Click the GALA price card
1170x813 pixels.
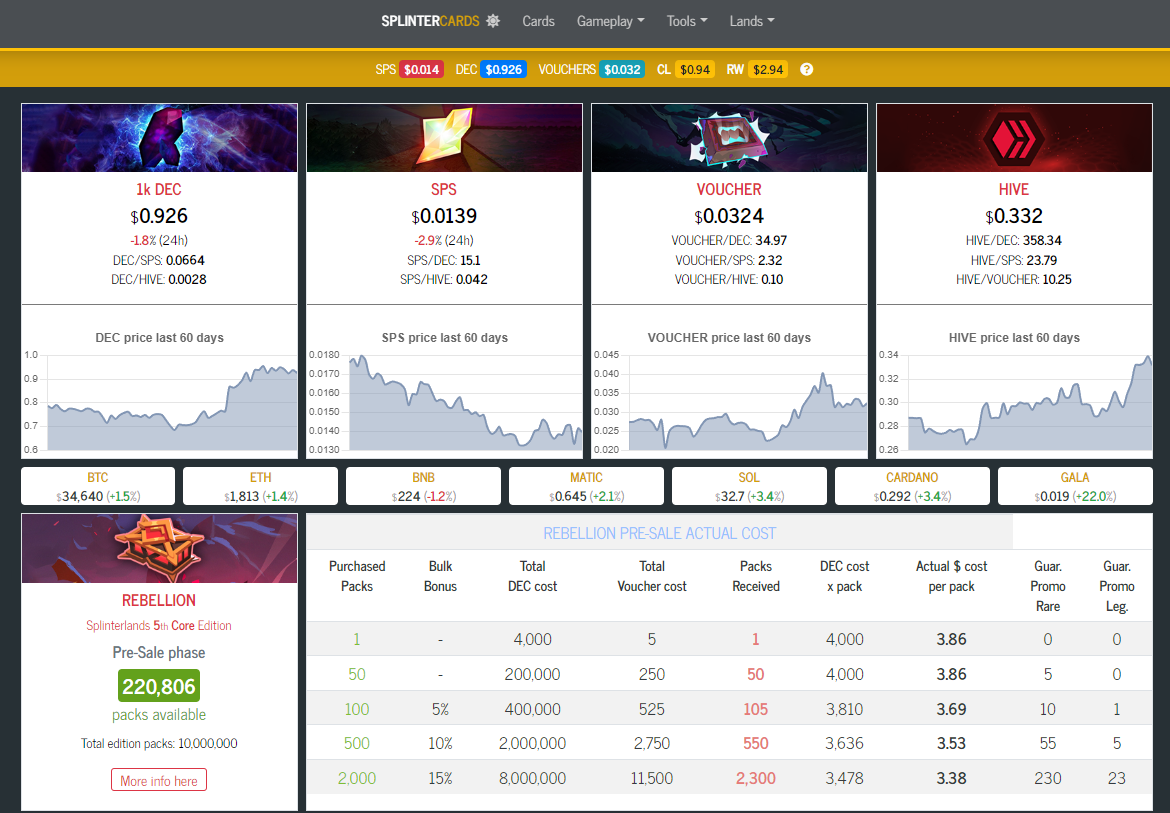click(1075, 486)
